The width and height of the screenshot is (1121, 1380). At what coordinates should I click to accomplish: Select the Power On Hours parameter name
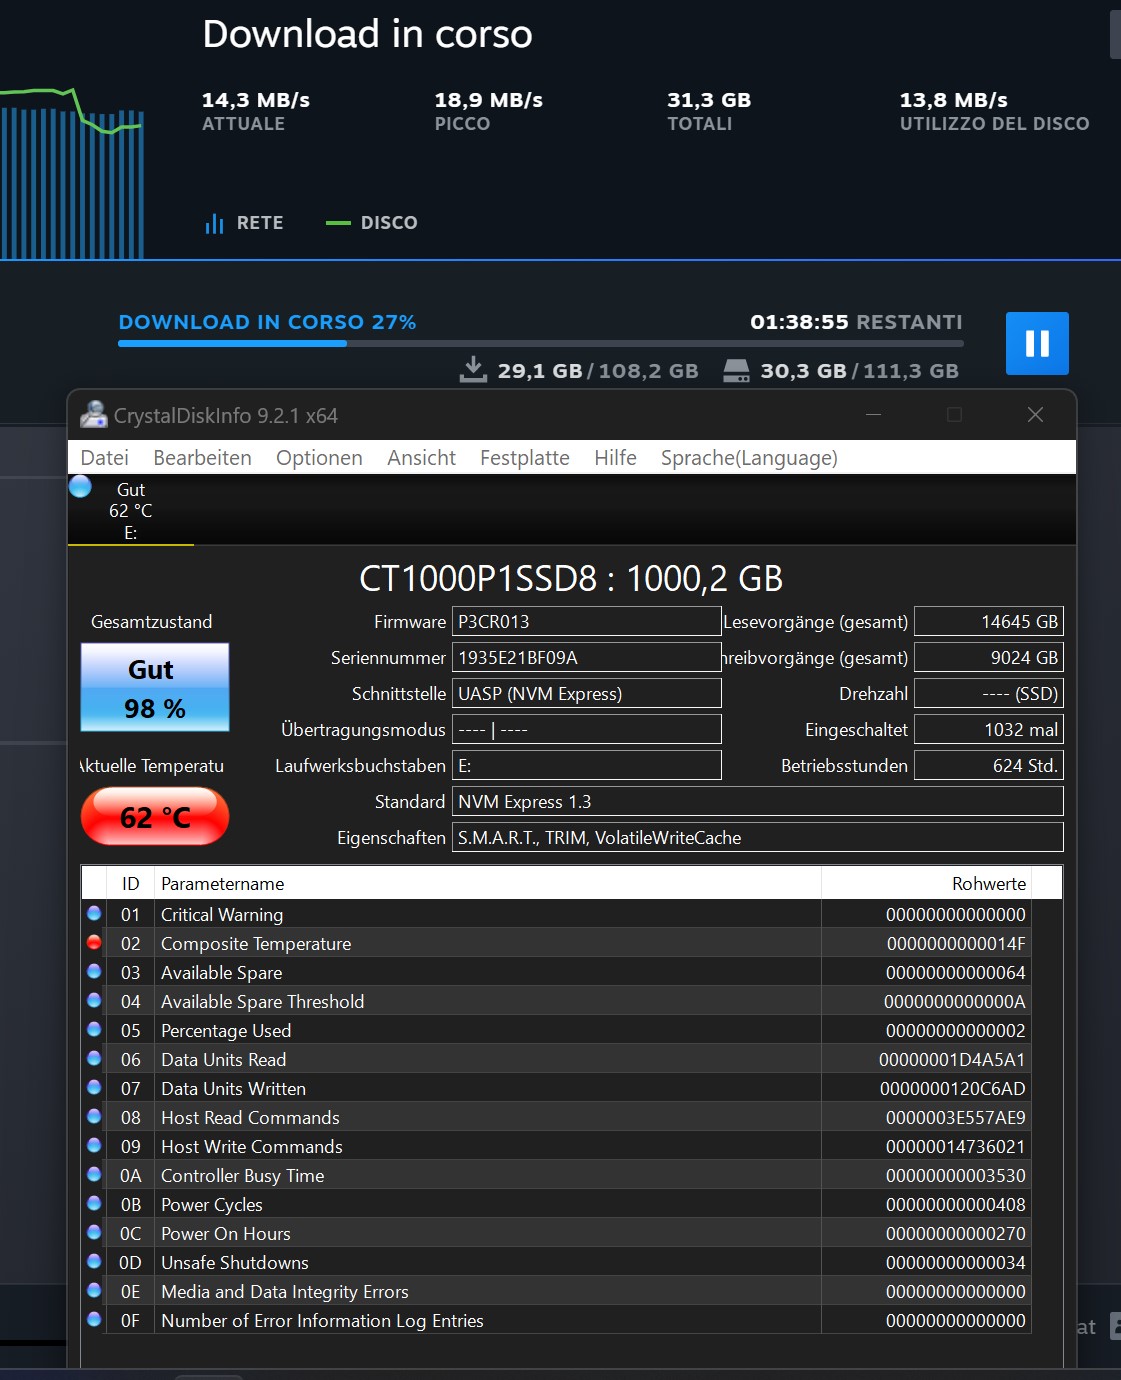[x=226, y=1233]
